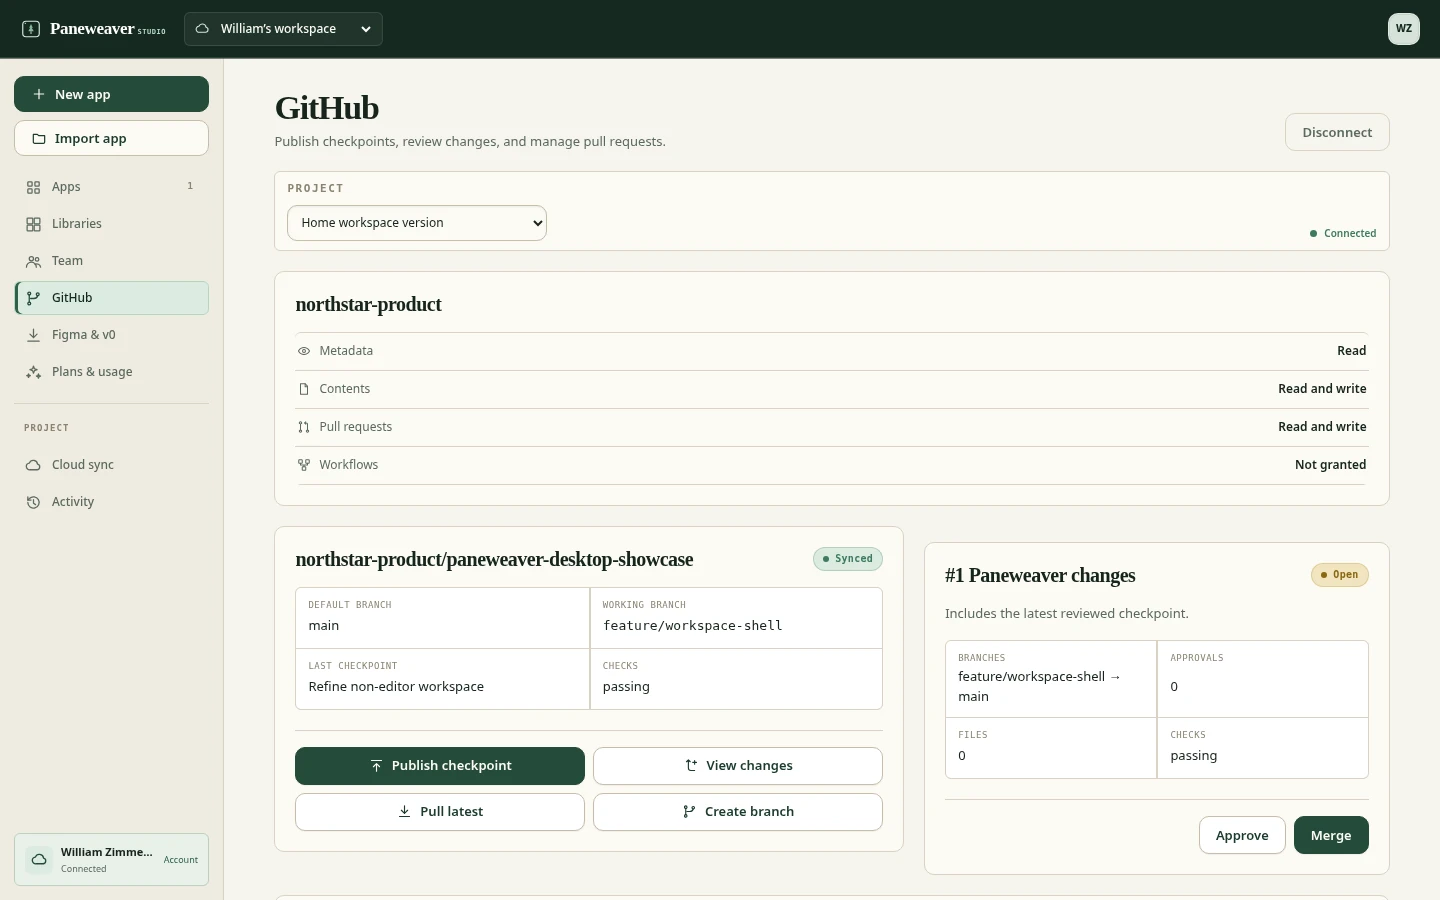
Task: Click the Synced status badge
Action: pyautogui.click(x=848, y=559)
